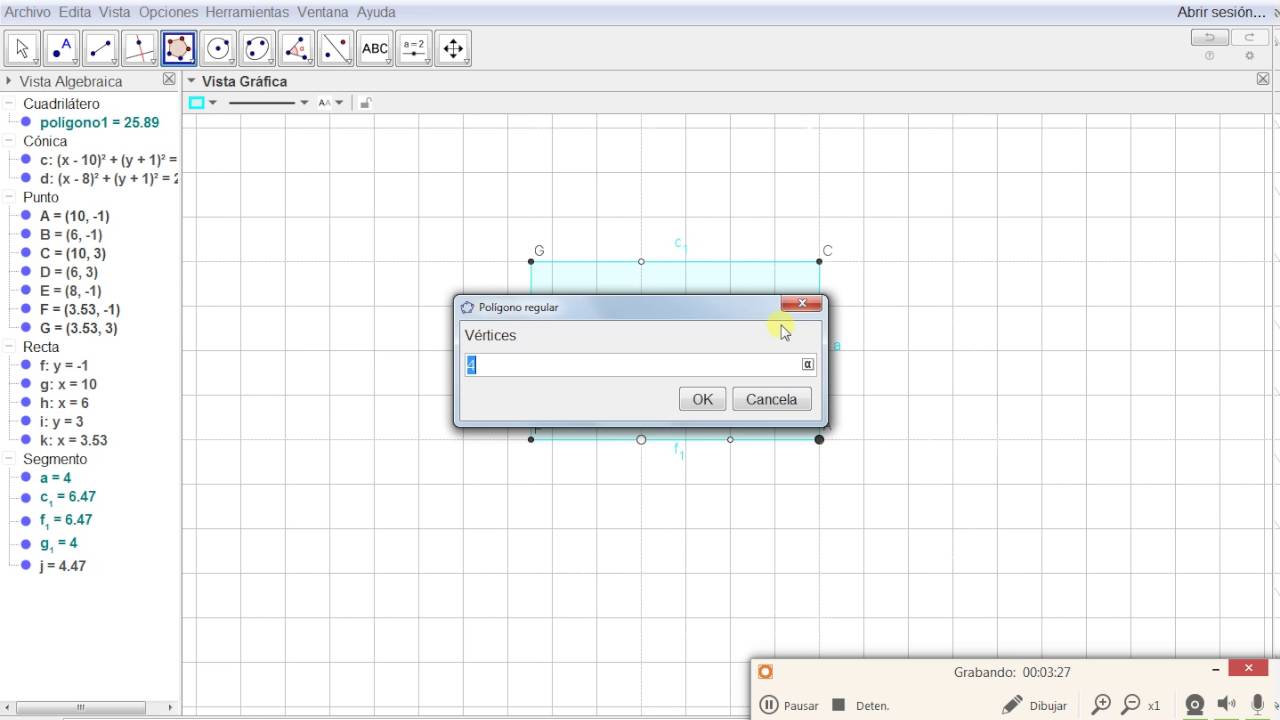This screenshot has height=720, width=1280.
Task: Select the slider a=2 tool
Action: (x=414, y=48)
